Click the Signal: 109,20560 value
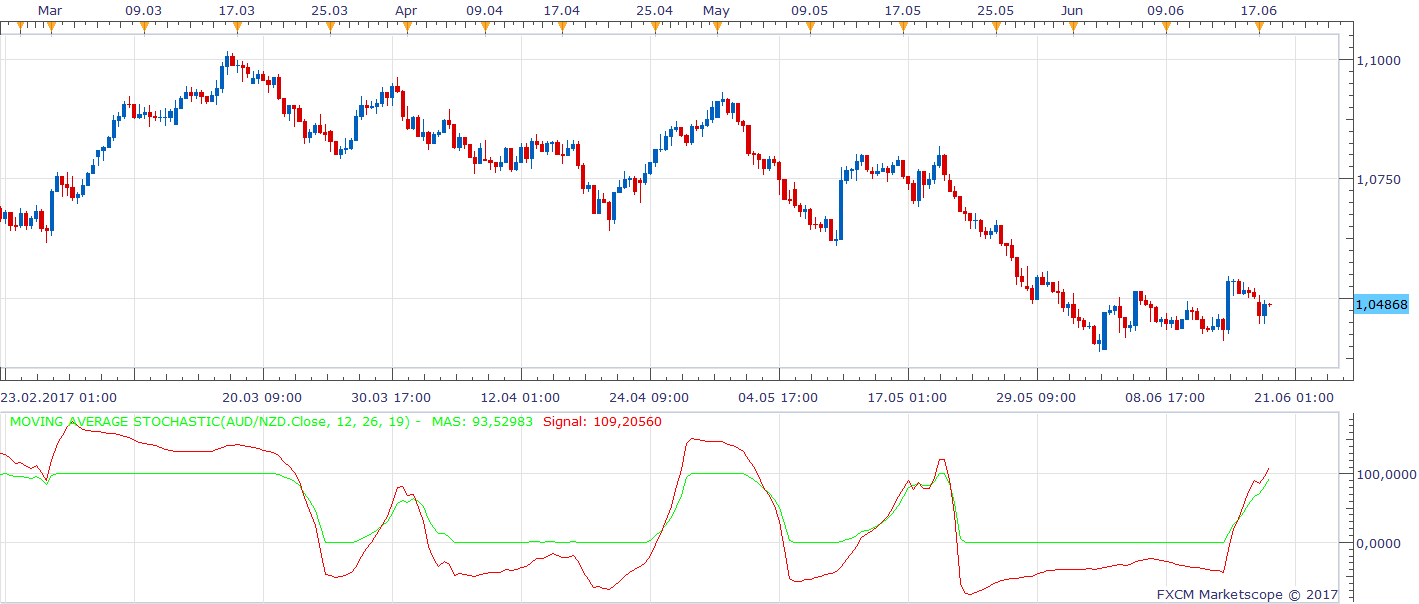1419x604 pixels. [x=602, y=422]
